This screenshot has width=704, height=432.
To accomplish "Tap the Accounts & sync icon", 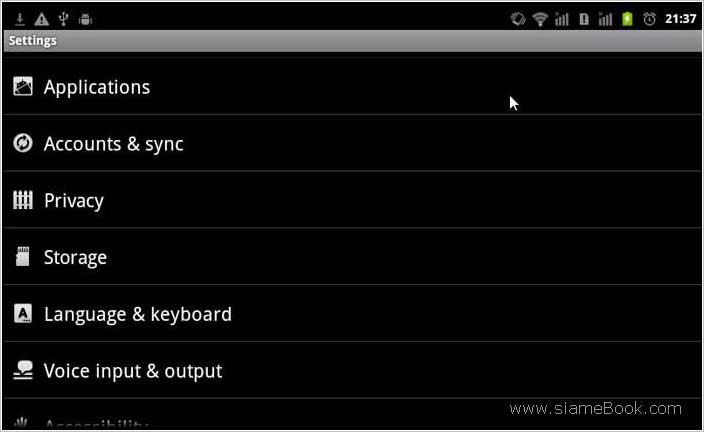I will point(22,143).
